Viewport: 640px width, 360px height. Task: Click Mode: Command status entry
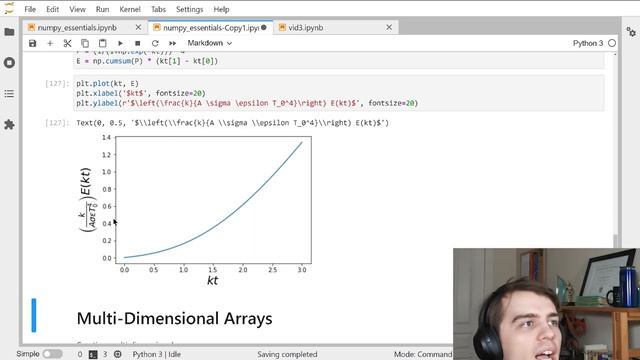tap(423, 354)
